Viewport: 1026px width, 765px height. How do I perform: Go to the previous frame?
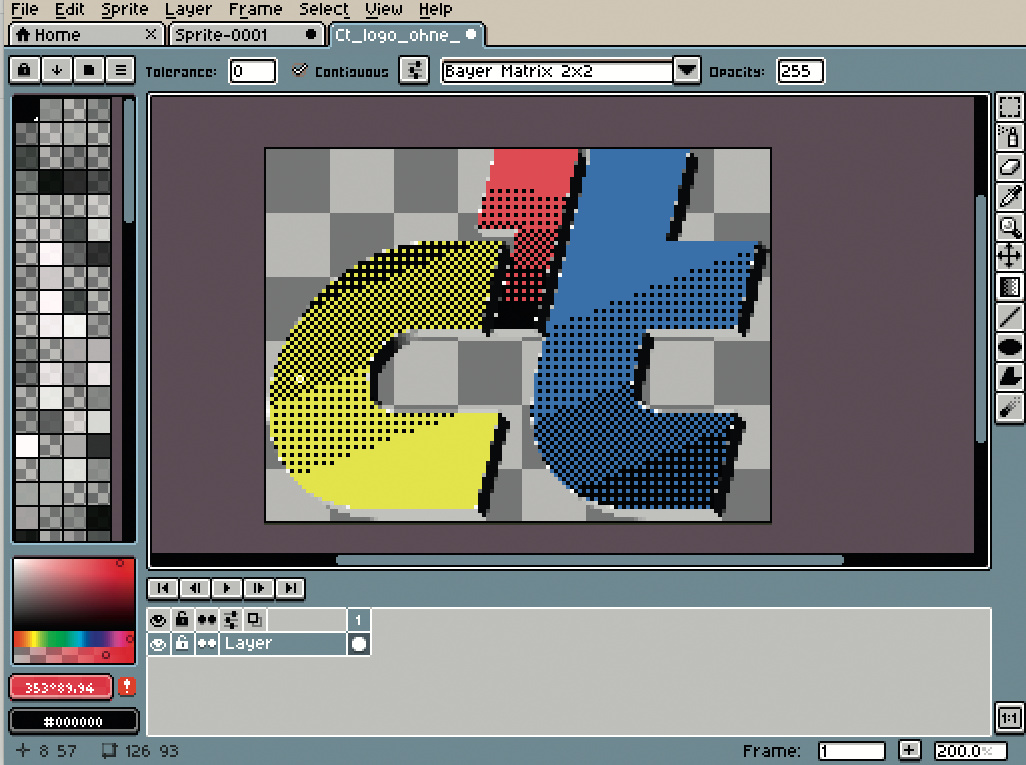[194, 588]
